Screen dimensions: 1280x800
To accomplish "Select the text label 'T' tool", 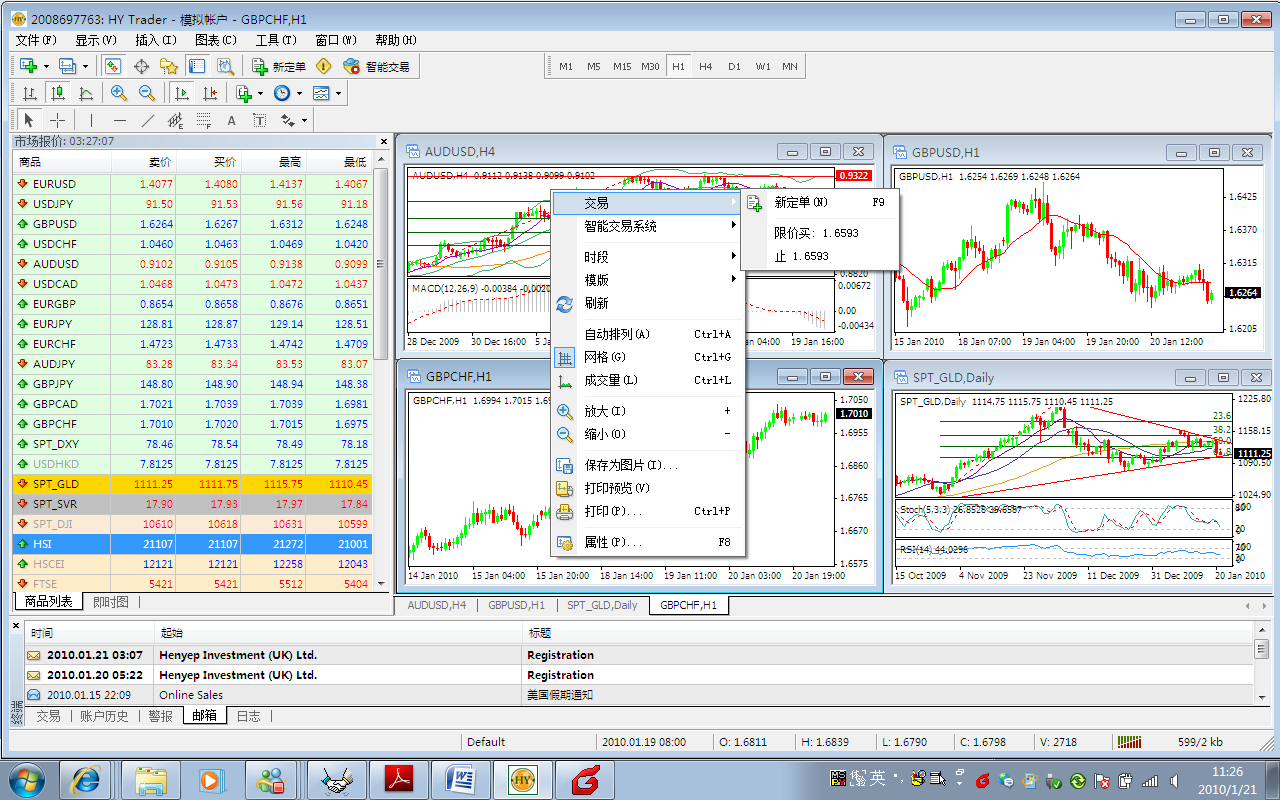I will coord(259,120).
